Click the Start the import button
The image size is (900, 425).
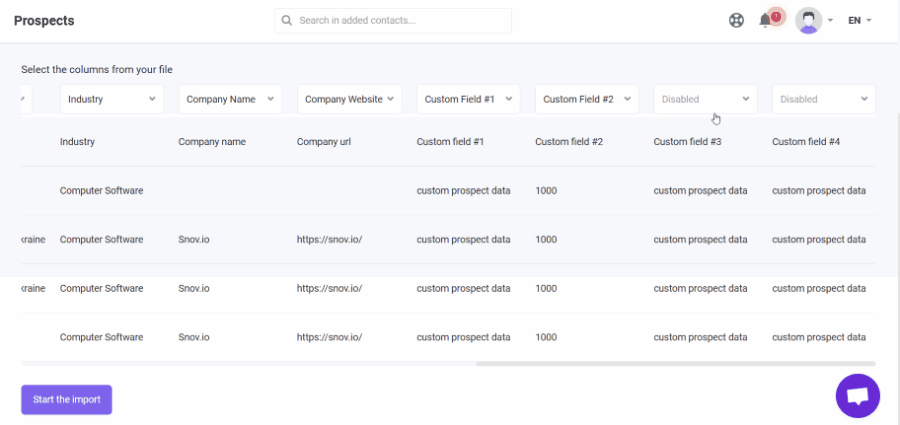[67, 400]
